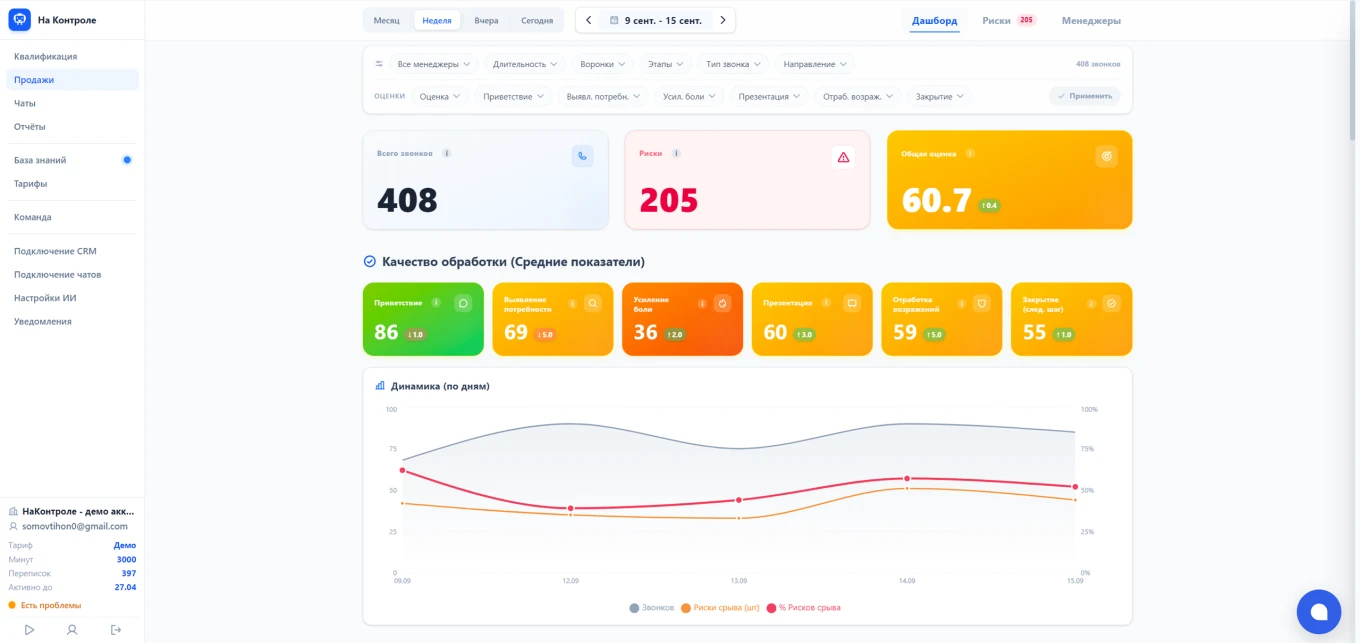Expand the Тип звонка dropdown
The width and height of the screenshot is (1360, 643).
733,64
